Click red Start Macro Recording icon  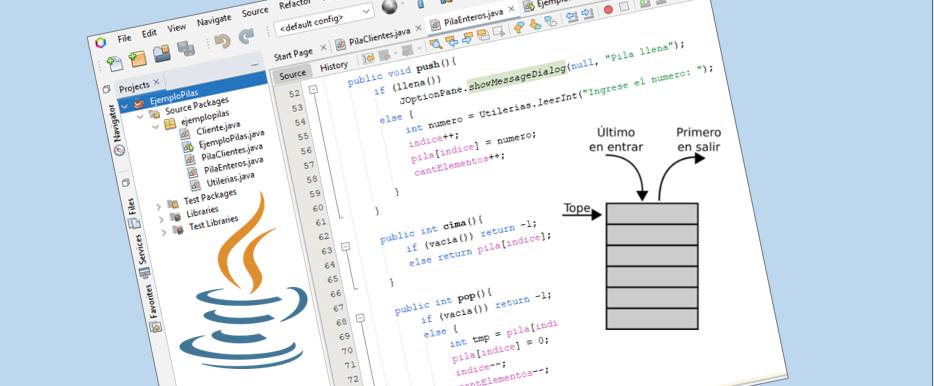(608, 10)
